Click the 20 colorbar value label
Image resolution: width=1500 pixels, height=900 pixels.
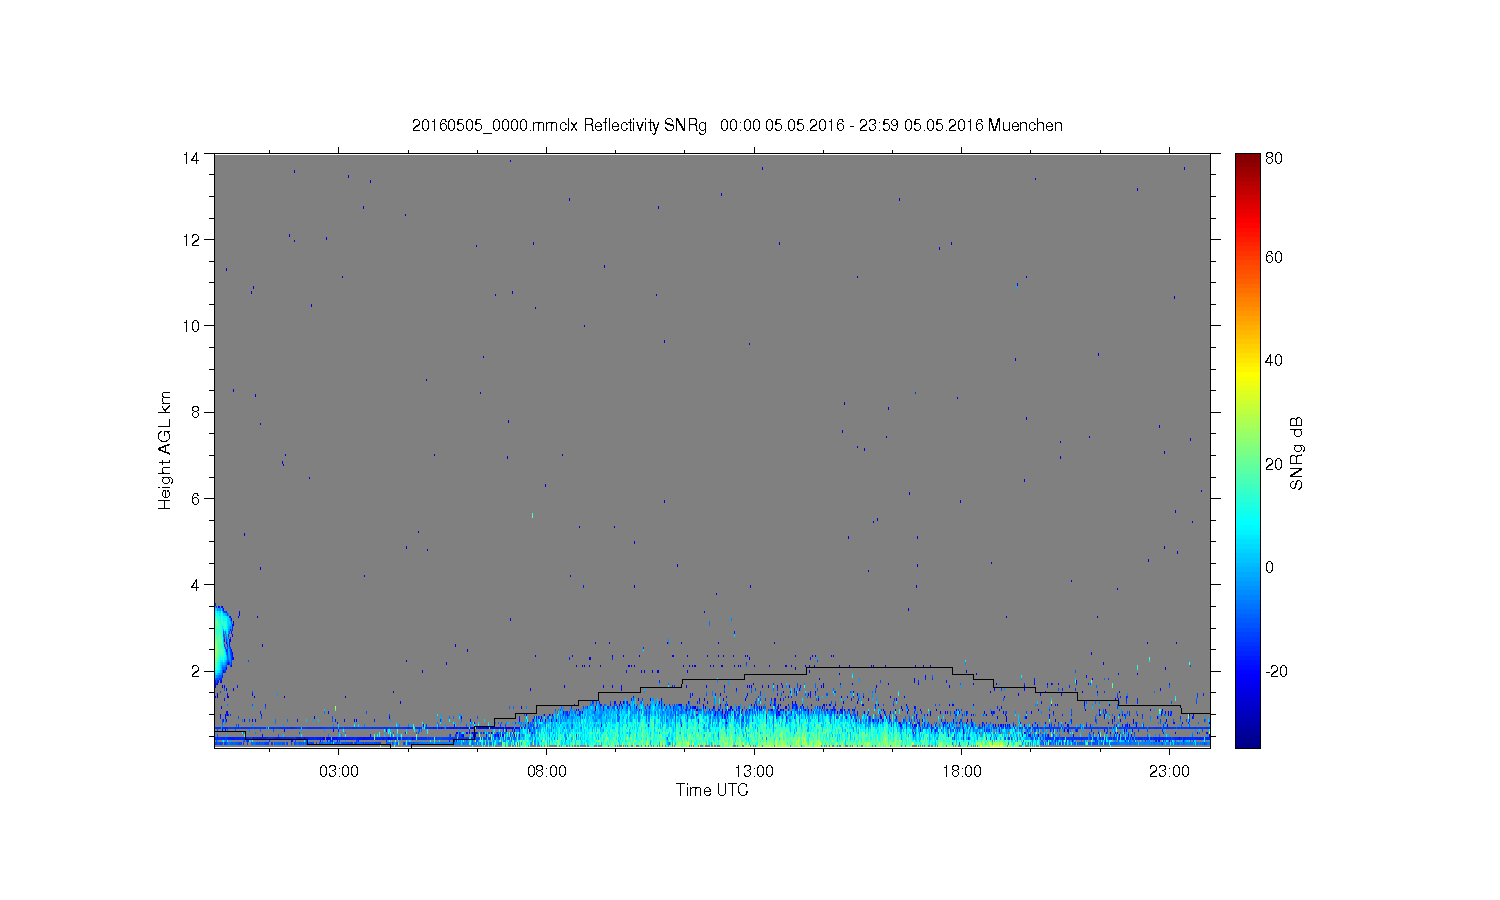1274,464
